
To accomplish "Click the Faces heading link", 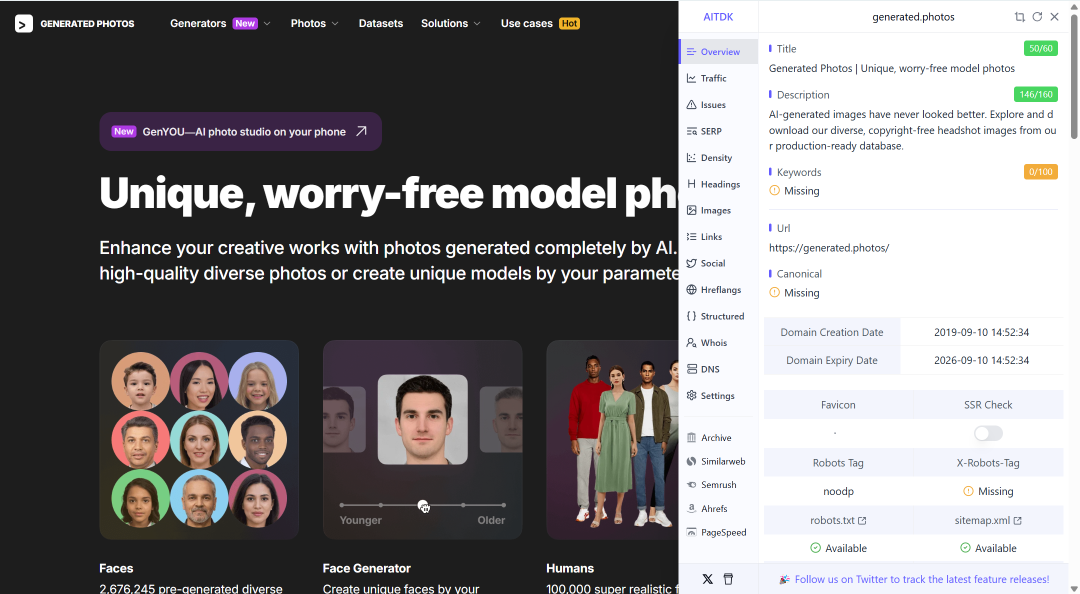I will 116,569.
